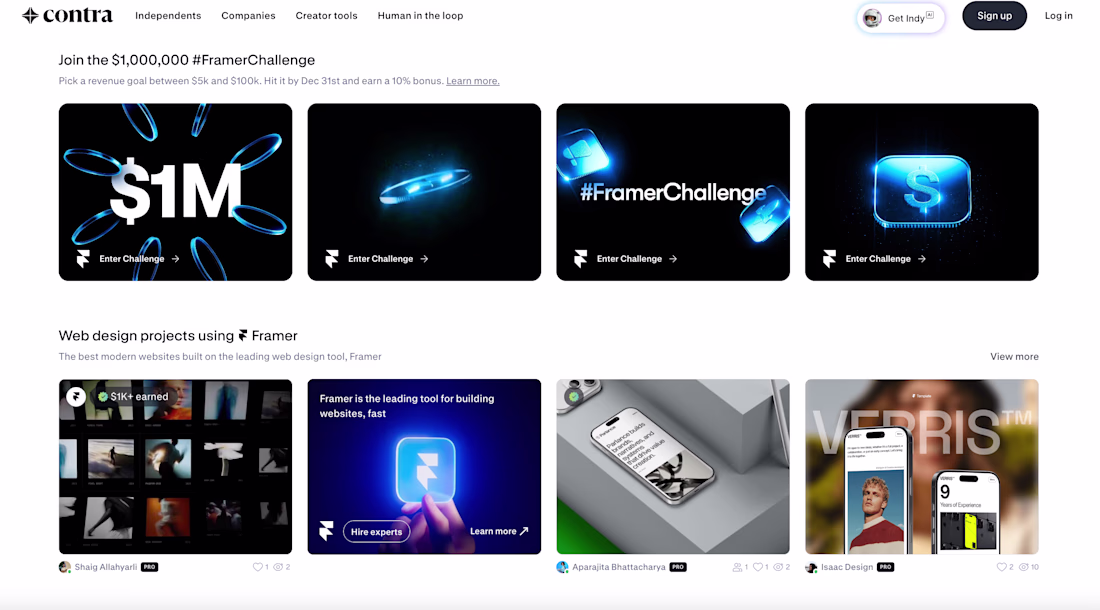Open the Companies menu
This screenshot has height=610, width=1100.
point(248,15)
